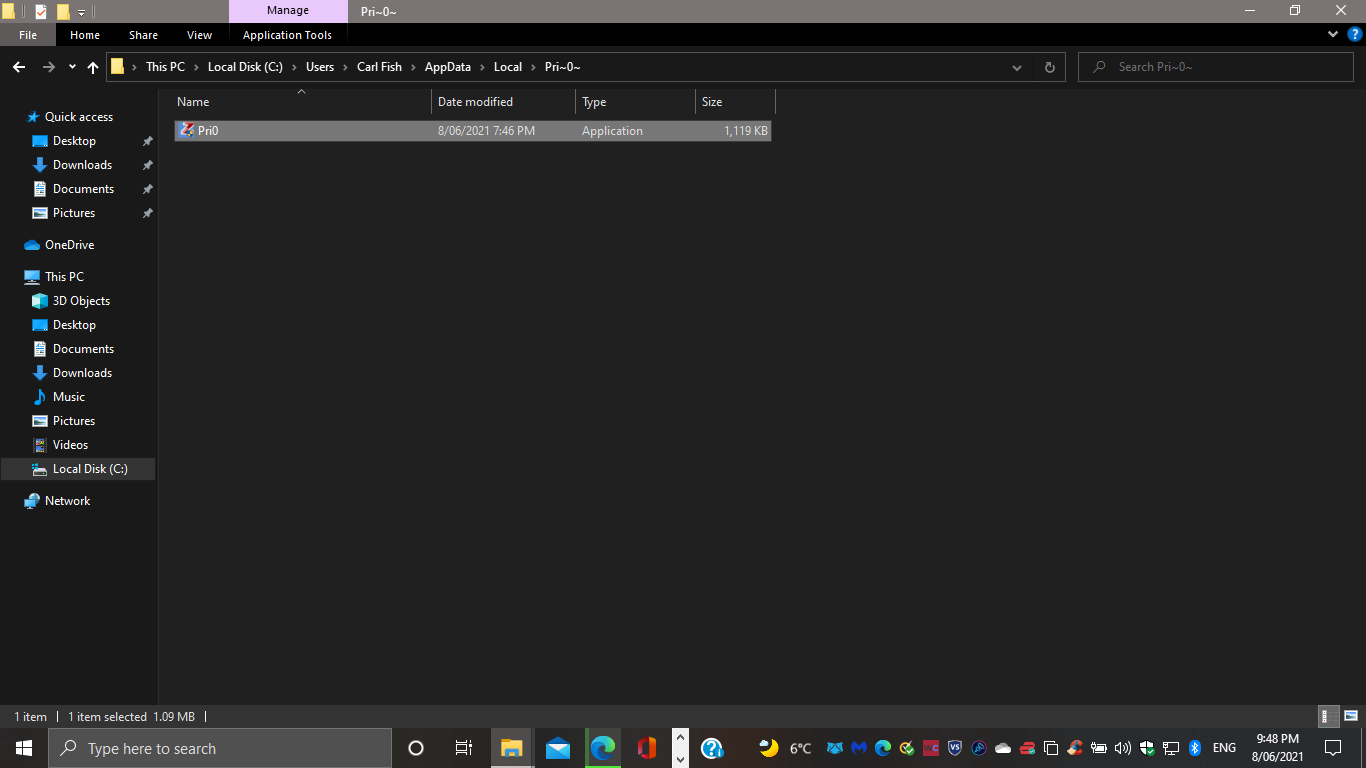
Task: Switch to the Share ribbon tab
Action: (x=143, y=35)
